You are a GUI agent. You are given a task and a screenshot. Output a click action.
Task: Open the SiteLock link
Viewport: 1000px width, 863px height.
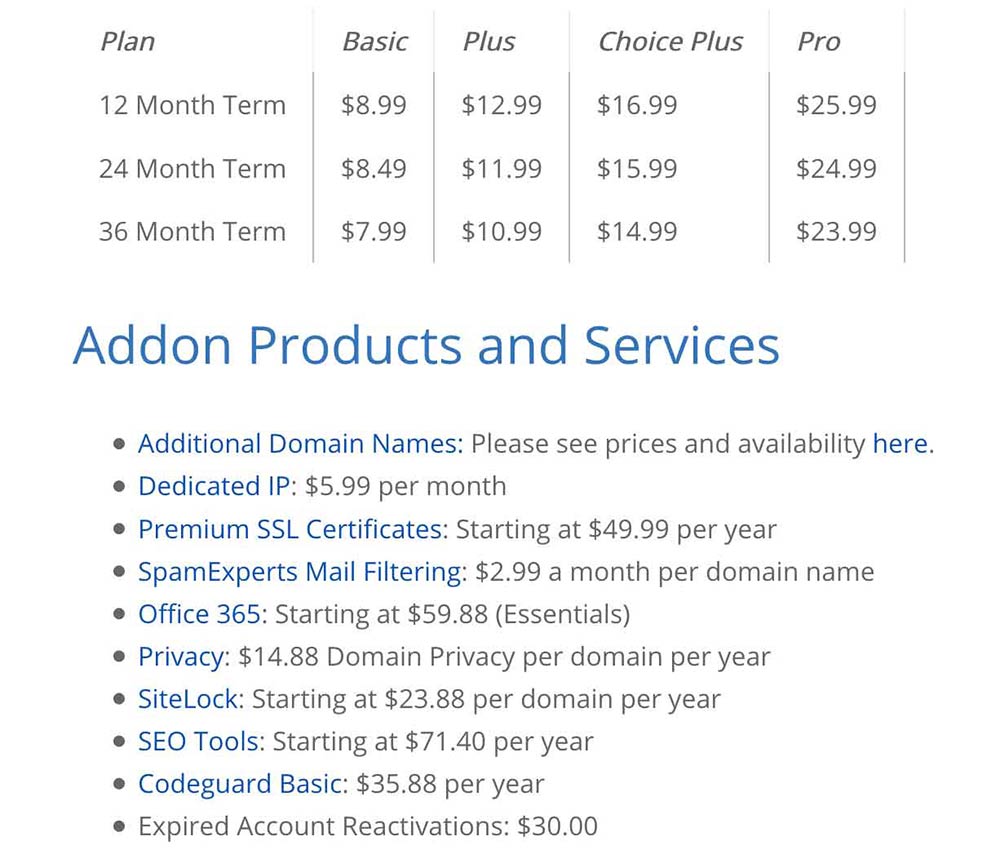[188, 699]
